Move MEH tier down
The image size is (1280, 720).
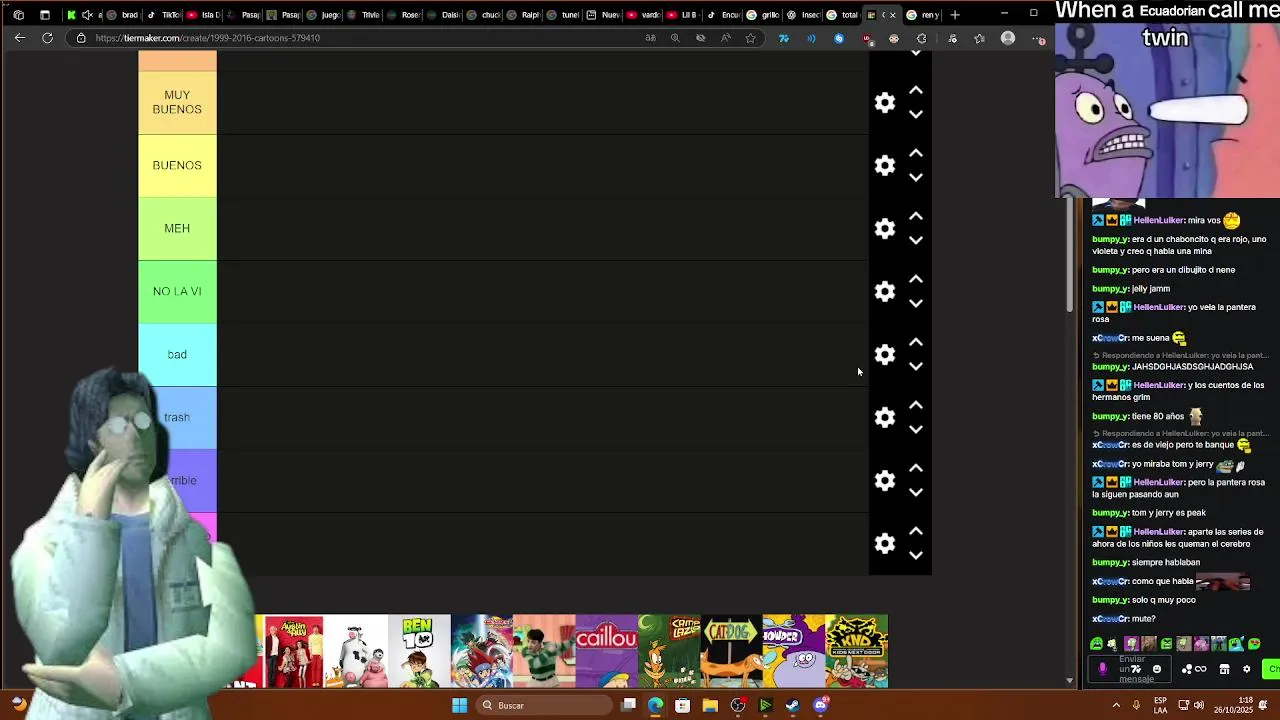[915, 240]
